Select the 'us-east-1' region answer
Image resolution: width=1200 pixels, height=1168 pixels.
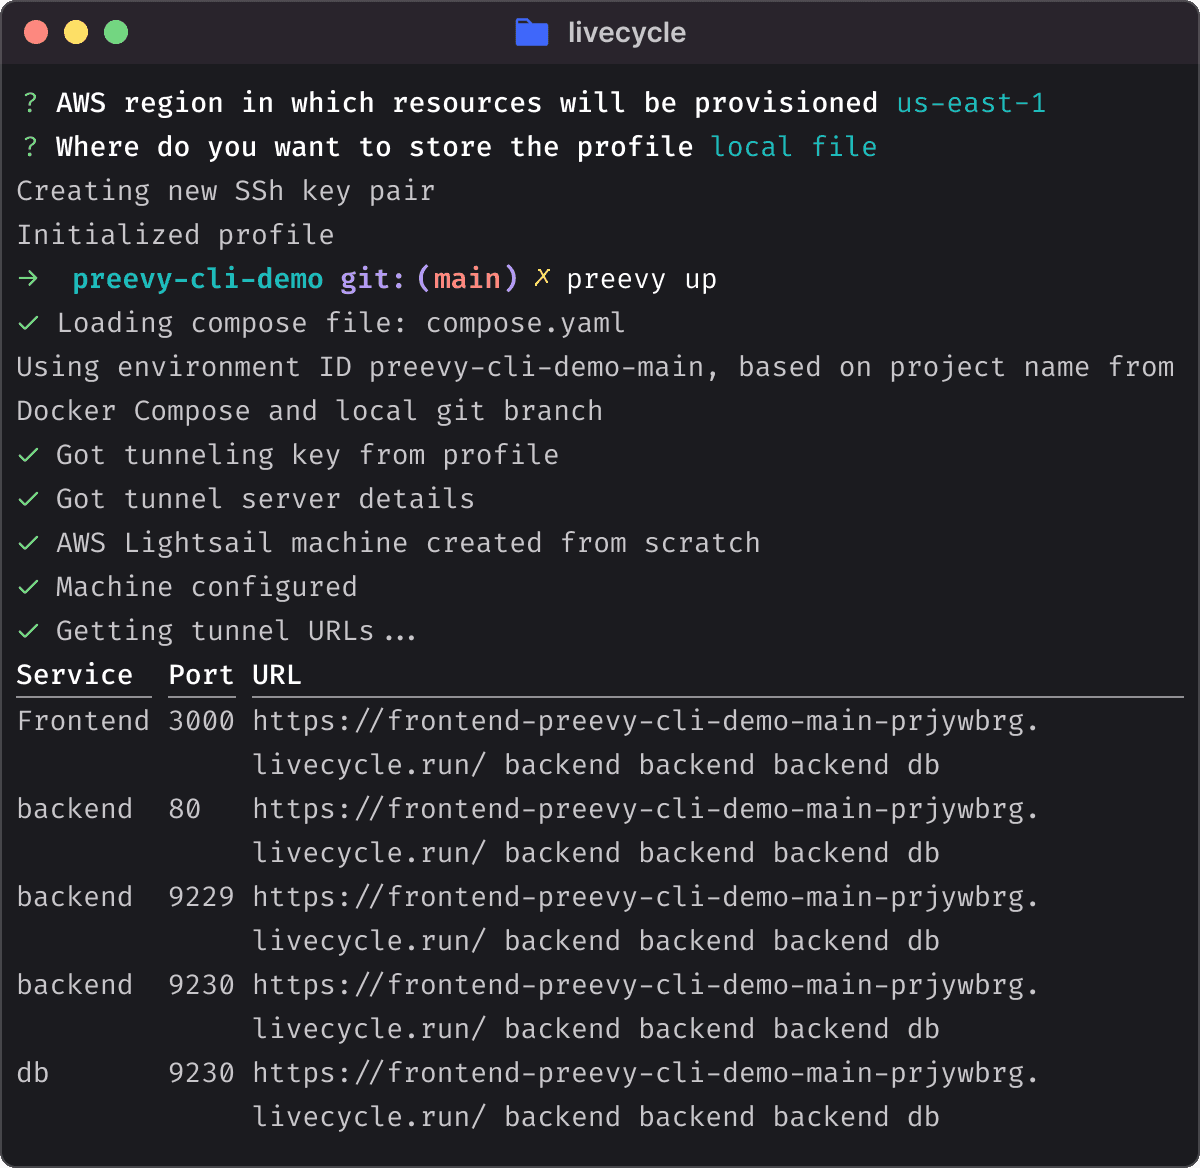971,103
